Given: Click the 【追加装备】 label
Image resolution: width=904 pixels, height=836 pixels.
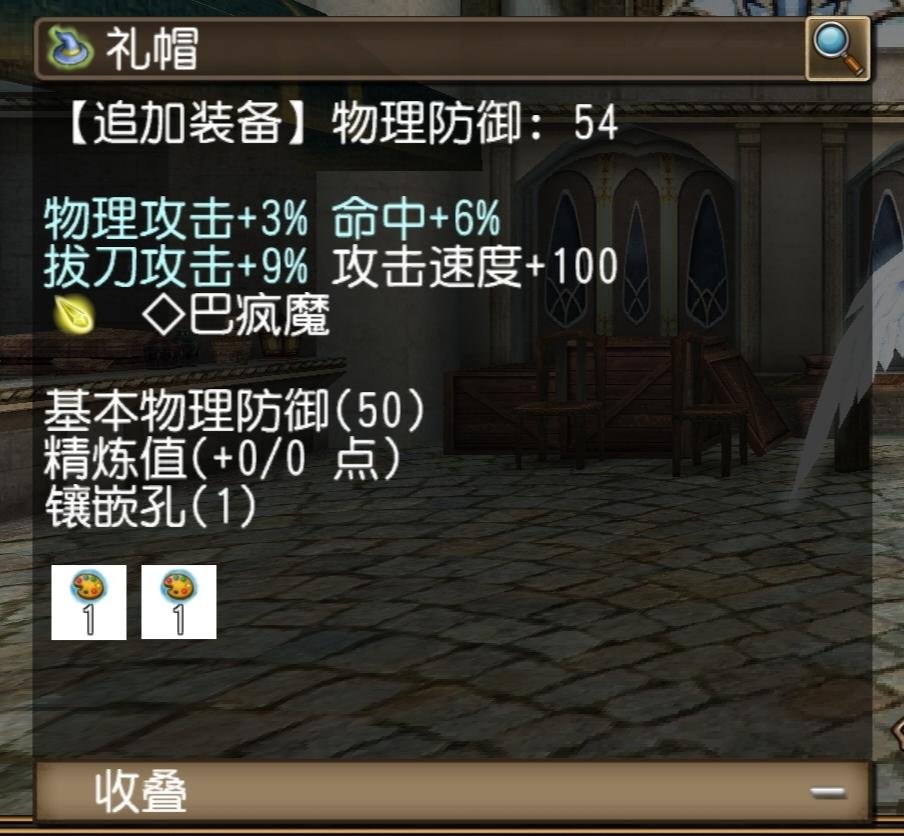Looking at the screenshot, I should [x=188, y=122].
